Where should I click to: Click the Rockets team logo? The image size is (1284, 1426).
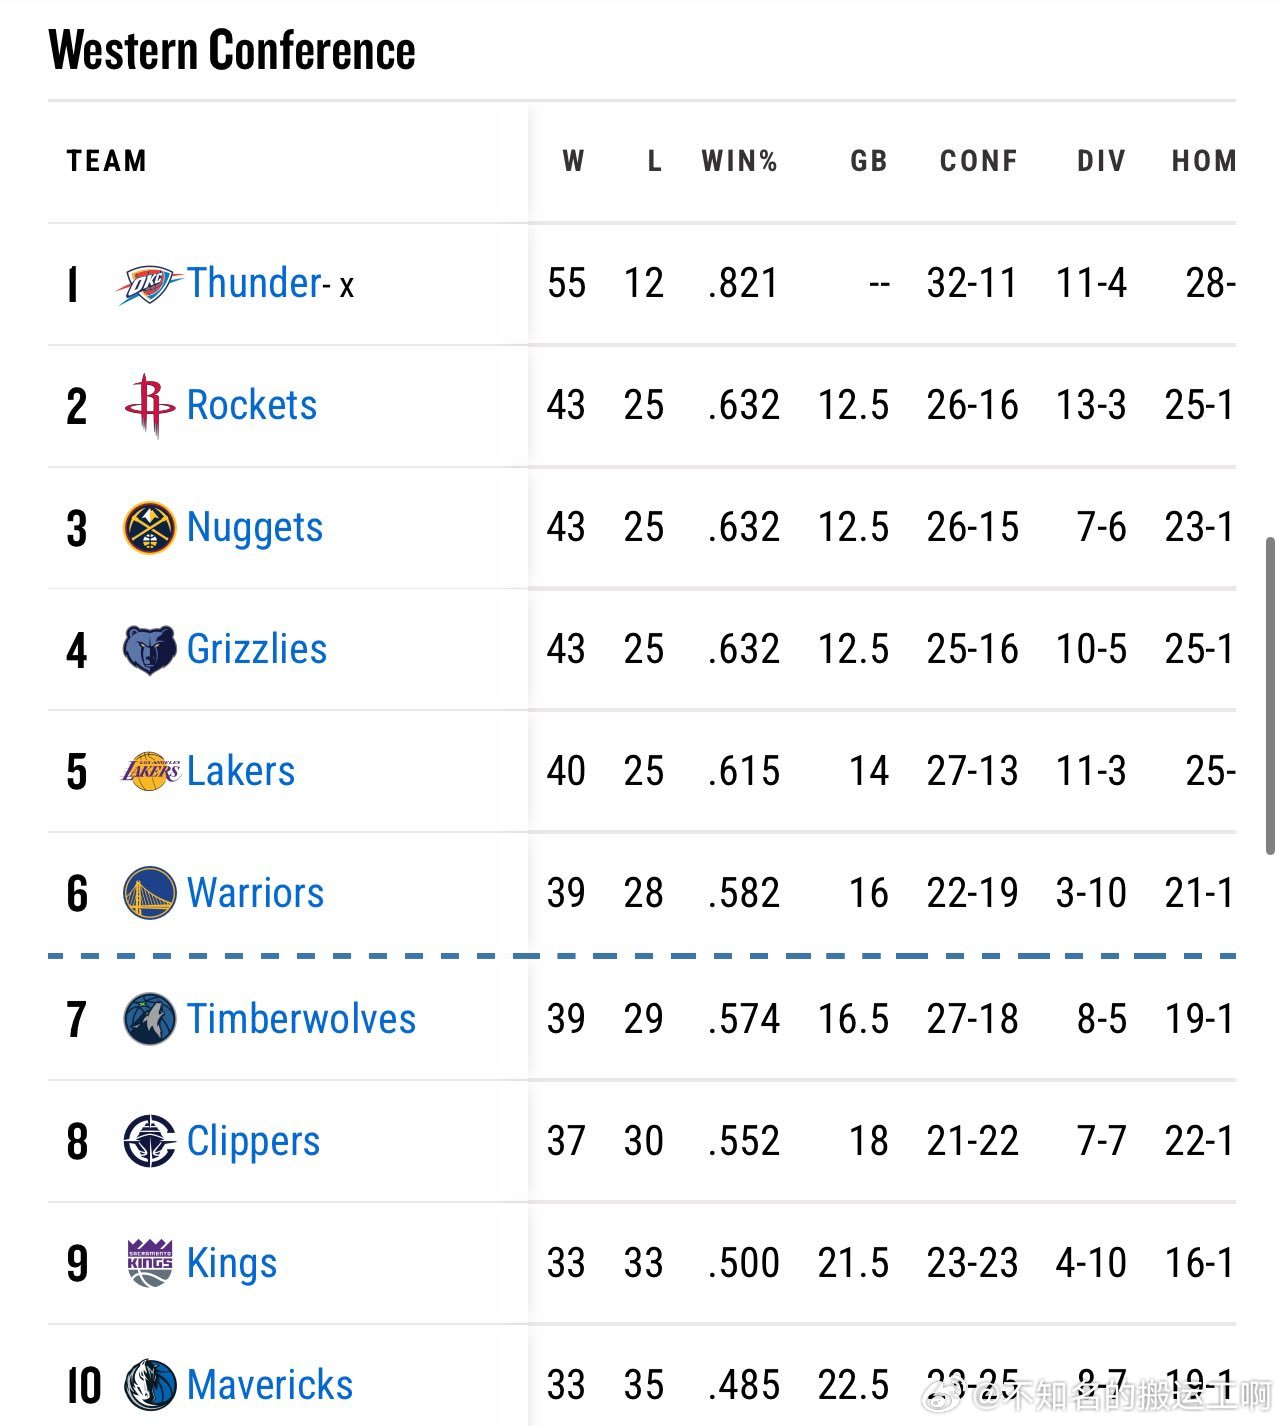(x=149, y=406)
